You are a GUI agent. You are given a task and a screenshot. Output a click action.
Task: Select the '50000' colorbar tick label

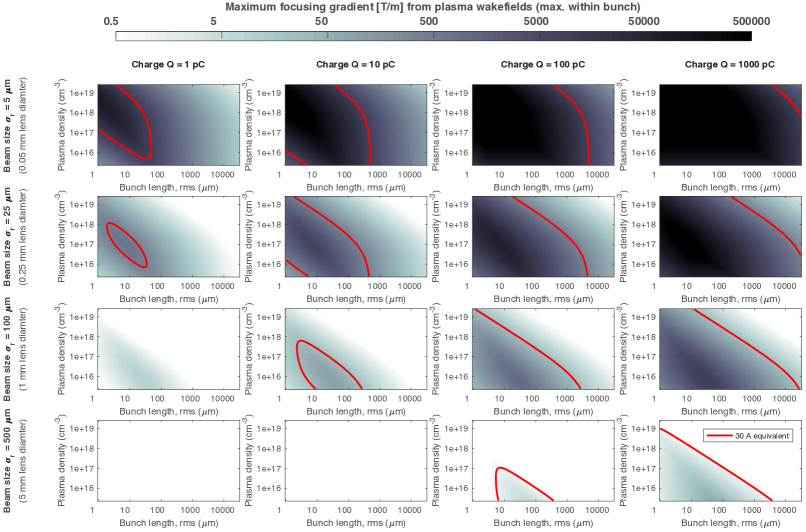(x=644, y=21)
